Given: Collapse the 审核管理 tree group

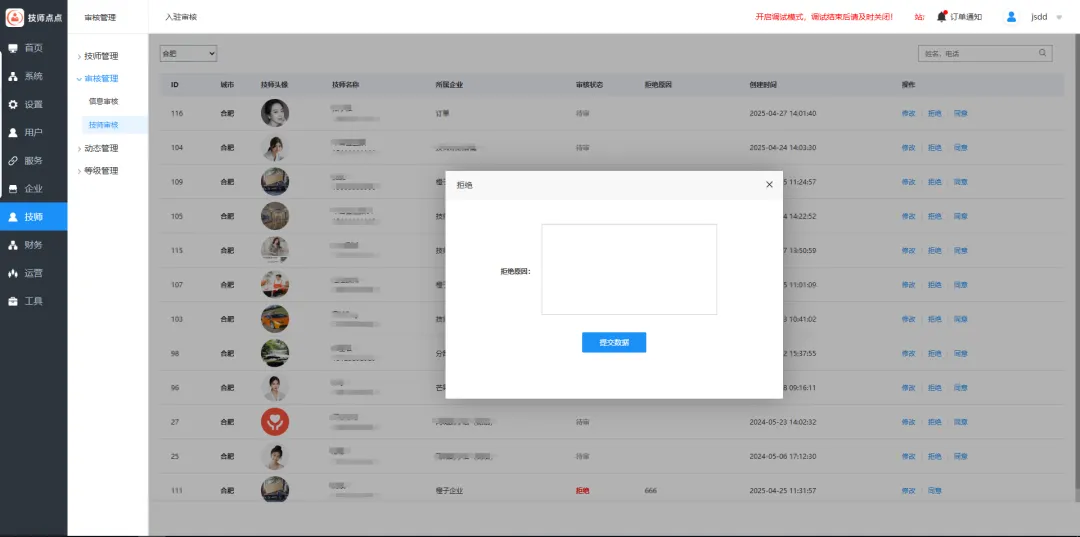Looking at the screenshot, I should 100,78.
